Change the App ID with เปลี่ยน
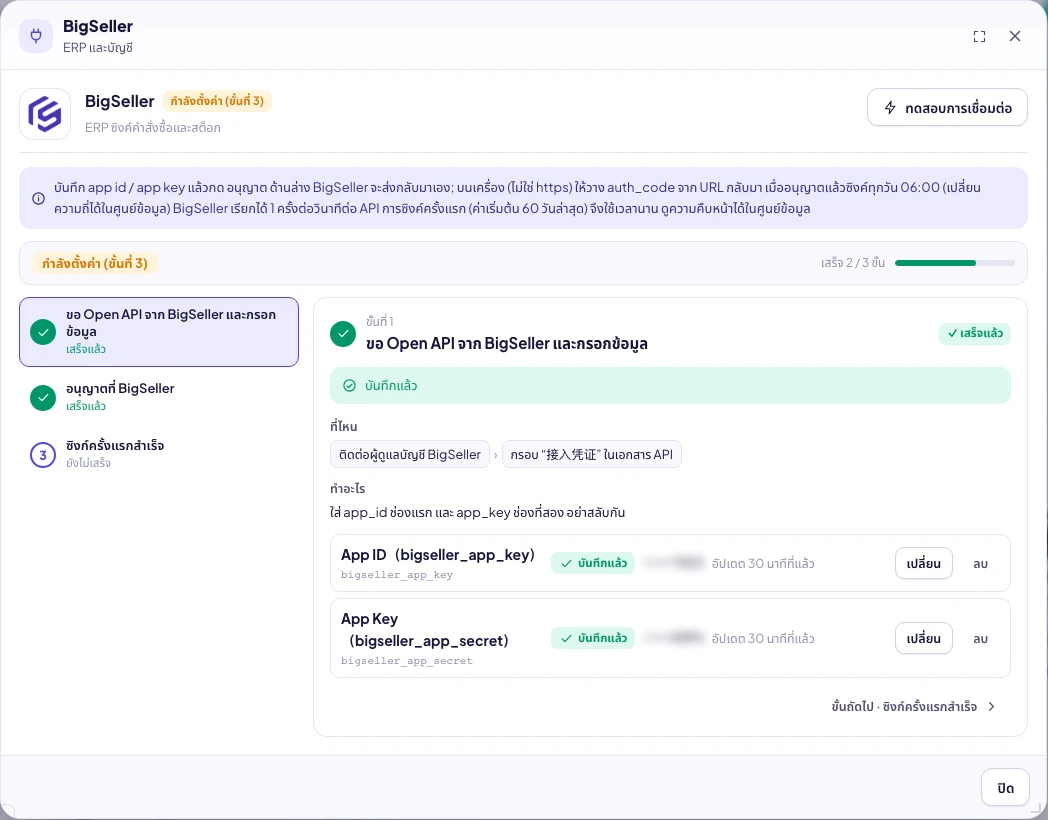The height and width of the screenshot is (820, 1048). pyautogui.click(x=924, y=563)
